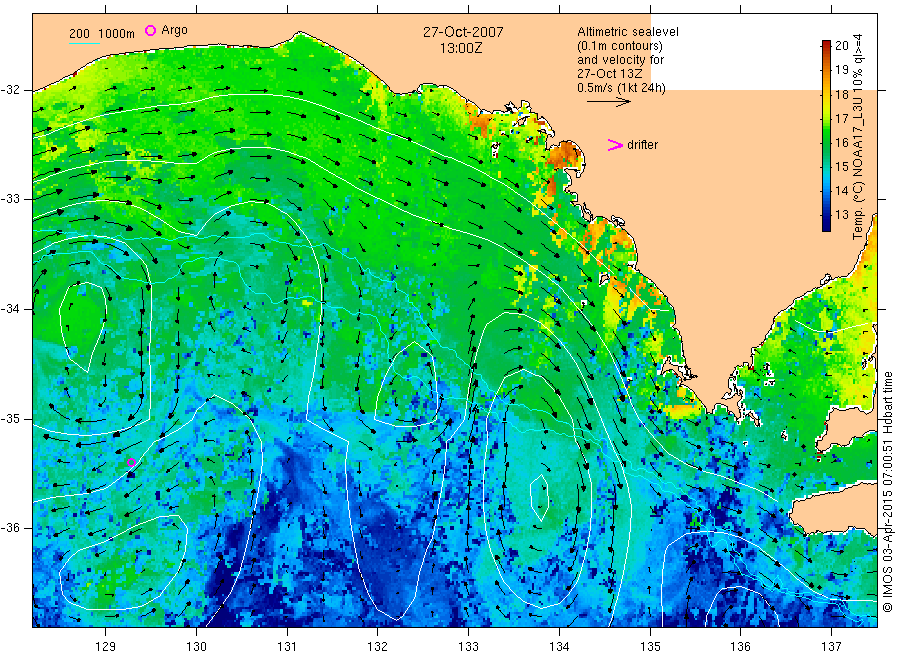Image resolution: width=900 pixels, height=660 pixels.
Task: Click latitude axis label -32
Action: point(10,90)
